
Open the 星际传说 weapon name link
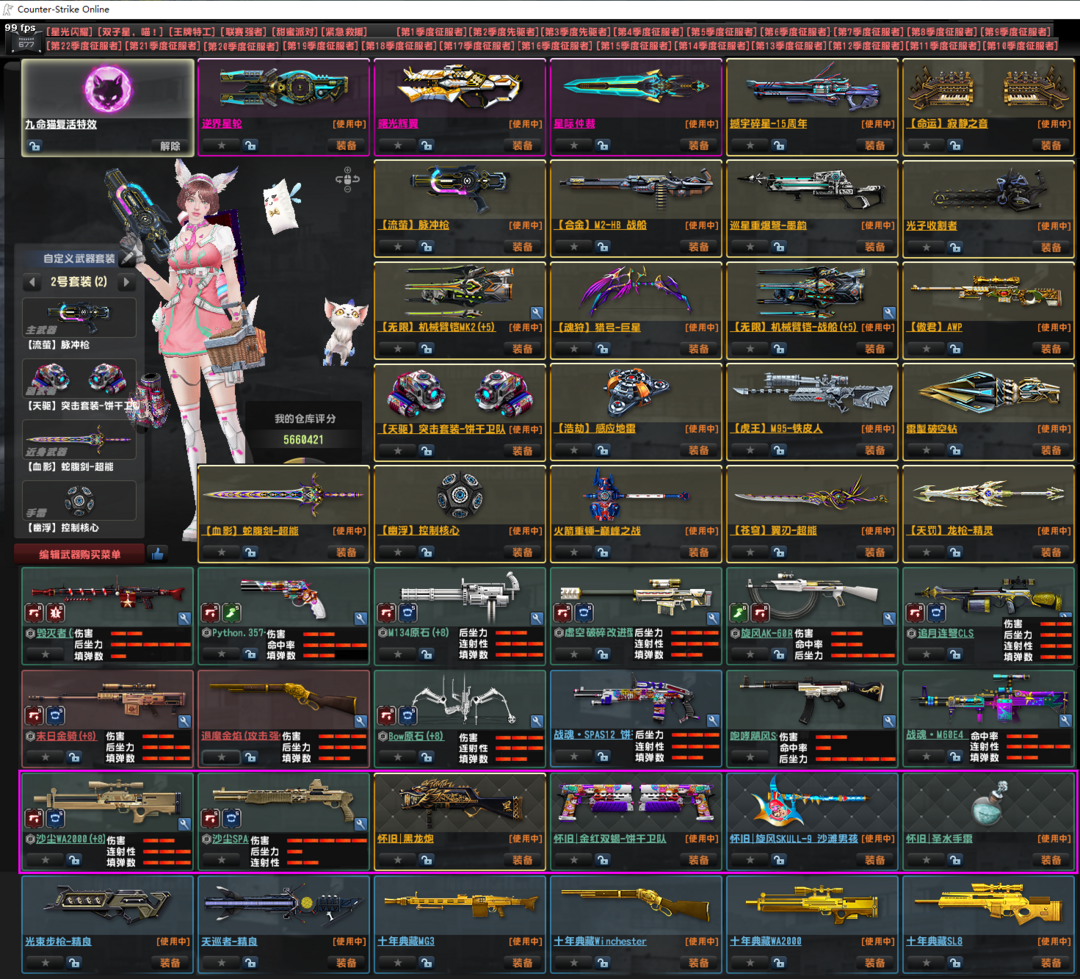(x=574, y=124)
